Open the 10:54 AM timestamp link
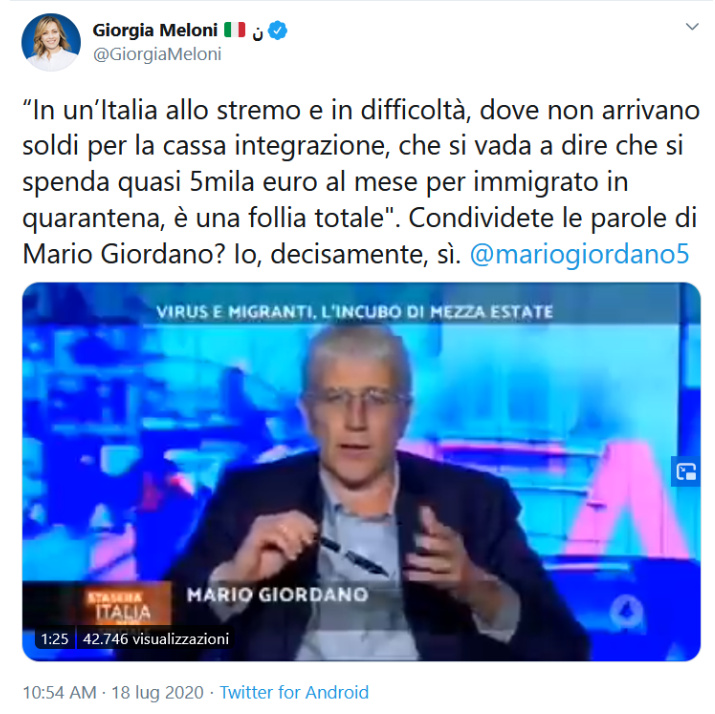 point(60,692)
